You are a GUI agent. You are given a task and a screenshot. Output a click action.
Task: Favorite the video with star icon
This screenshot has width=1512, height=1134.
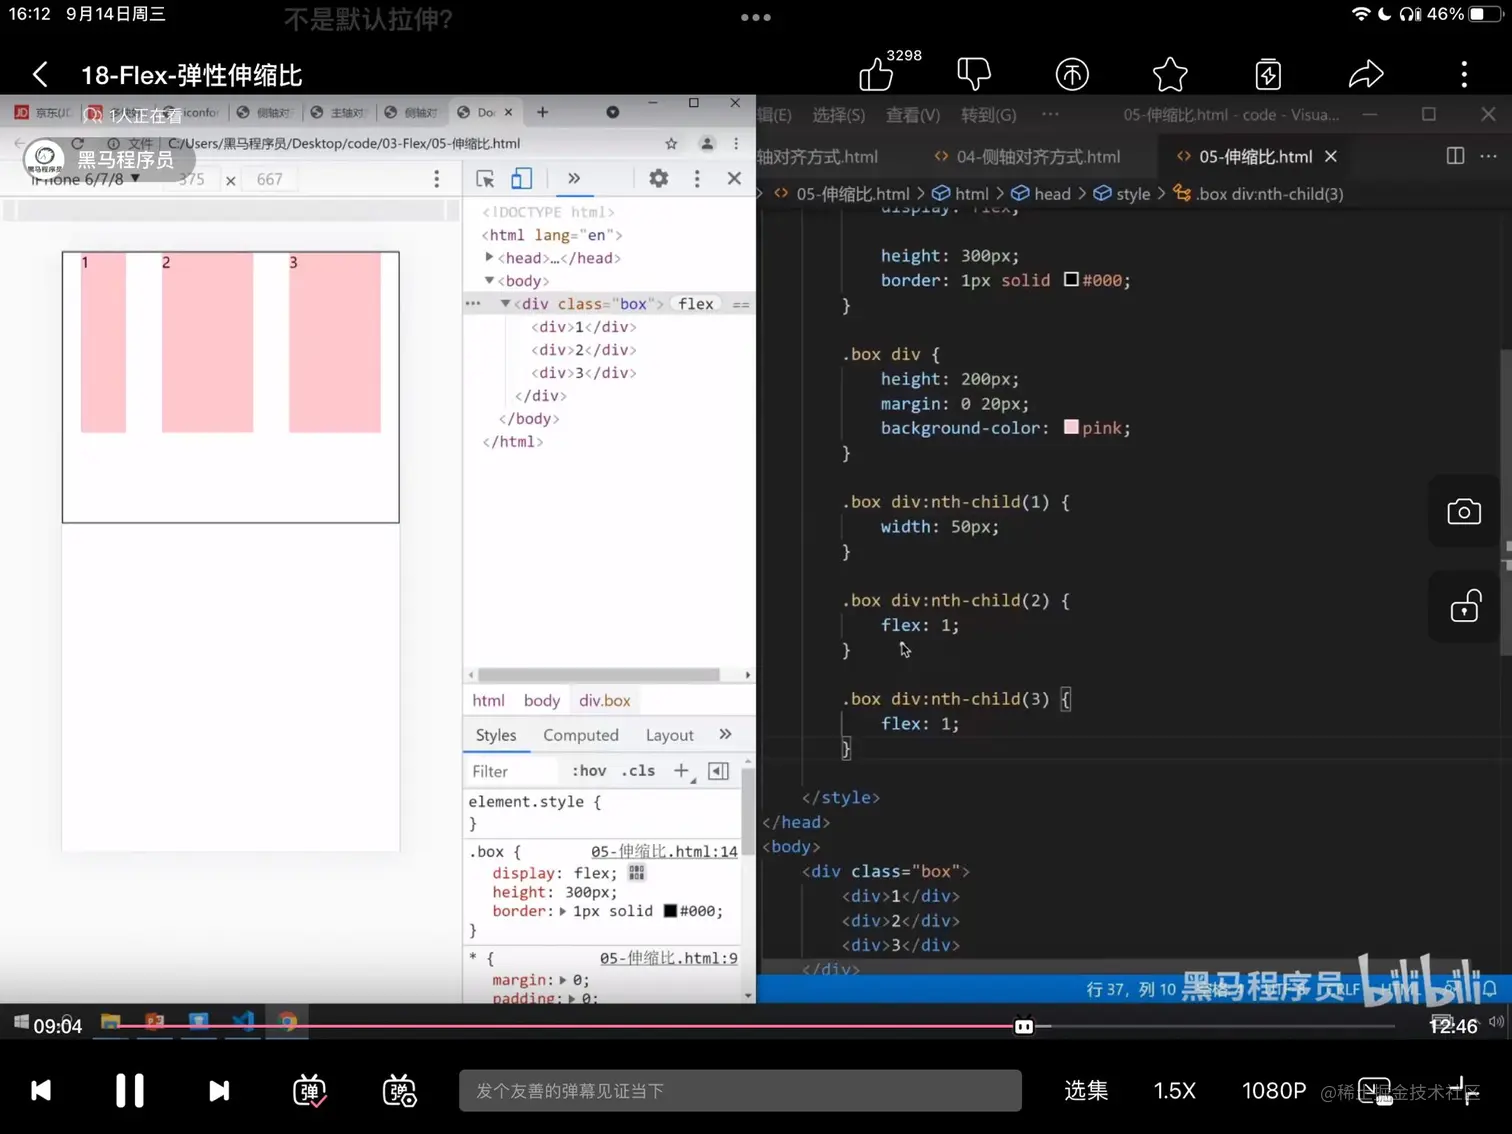[x=1169, y=74]
